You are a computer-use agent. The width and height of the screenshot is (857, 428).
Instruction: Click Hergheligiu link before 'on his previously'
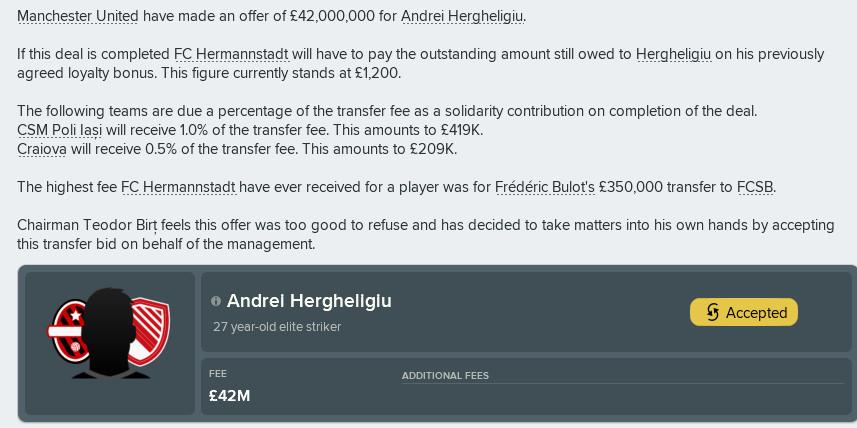pyautogui.click(x=673, y=54)
